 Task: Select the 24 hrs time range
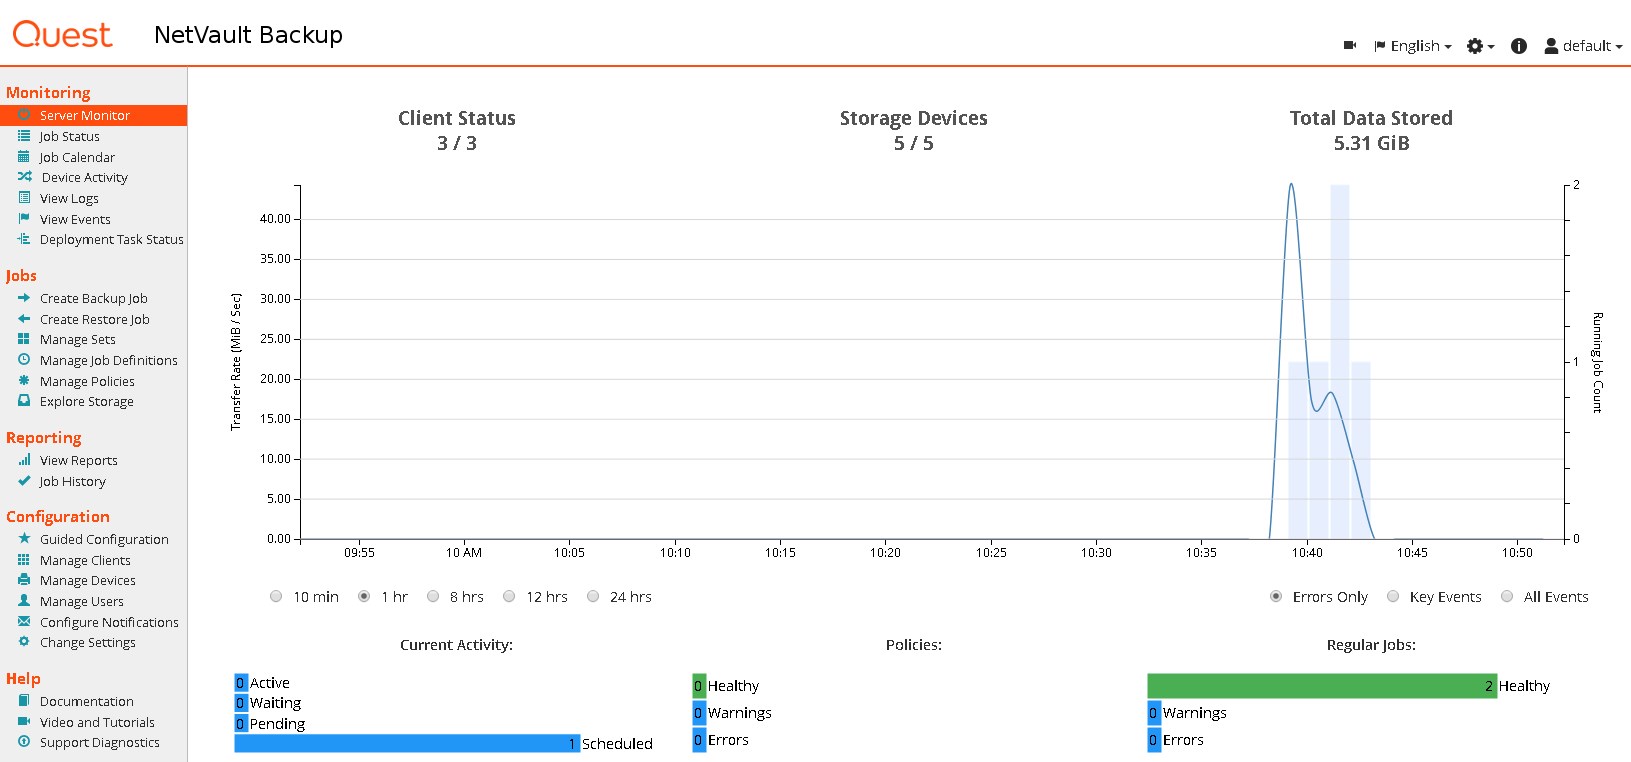tap(593, 597)
